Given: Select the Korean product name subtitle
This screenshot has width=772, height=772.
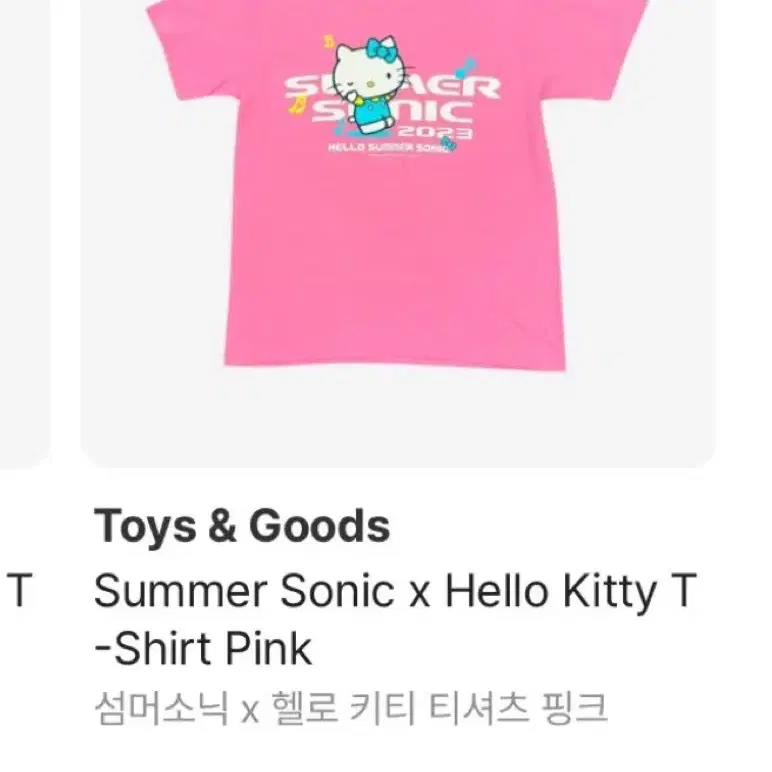Looking at the screenshot, I should click(x=351, y=709).
